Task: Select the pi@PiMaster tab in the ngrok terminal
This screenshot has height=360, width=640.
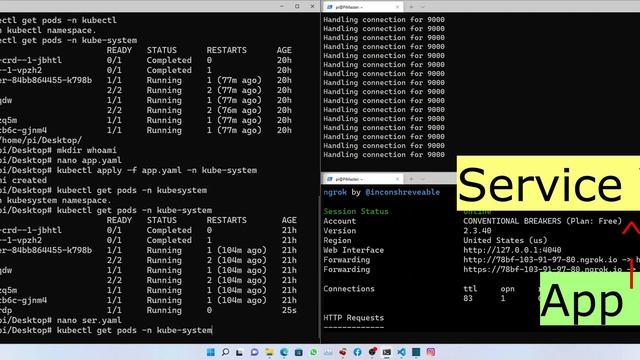Action: [363, 179]
